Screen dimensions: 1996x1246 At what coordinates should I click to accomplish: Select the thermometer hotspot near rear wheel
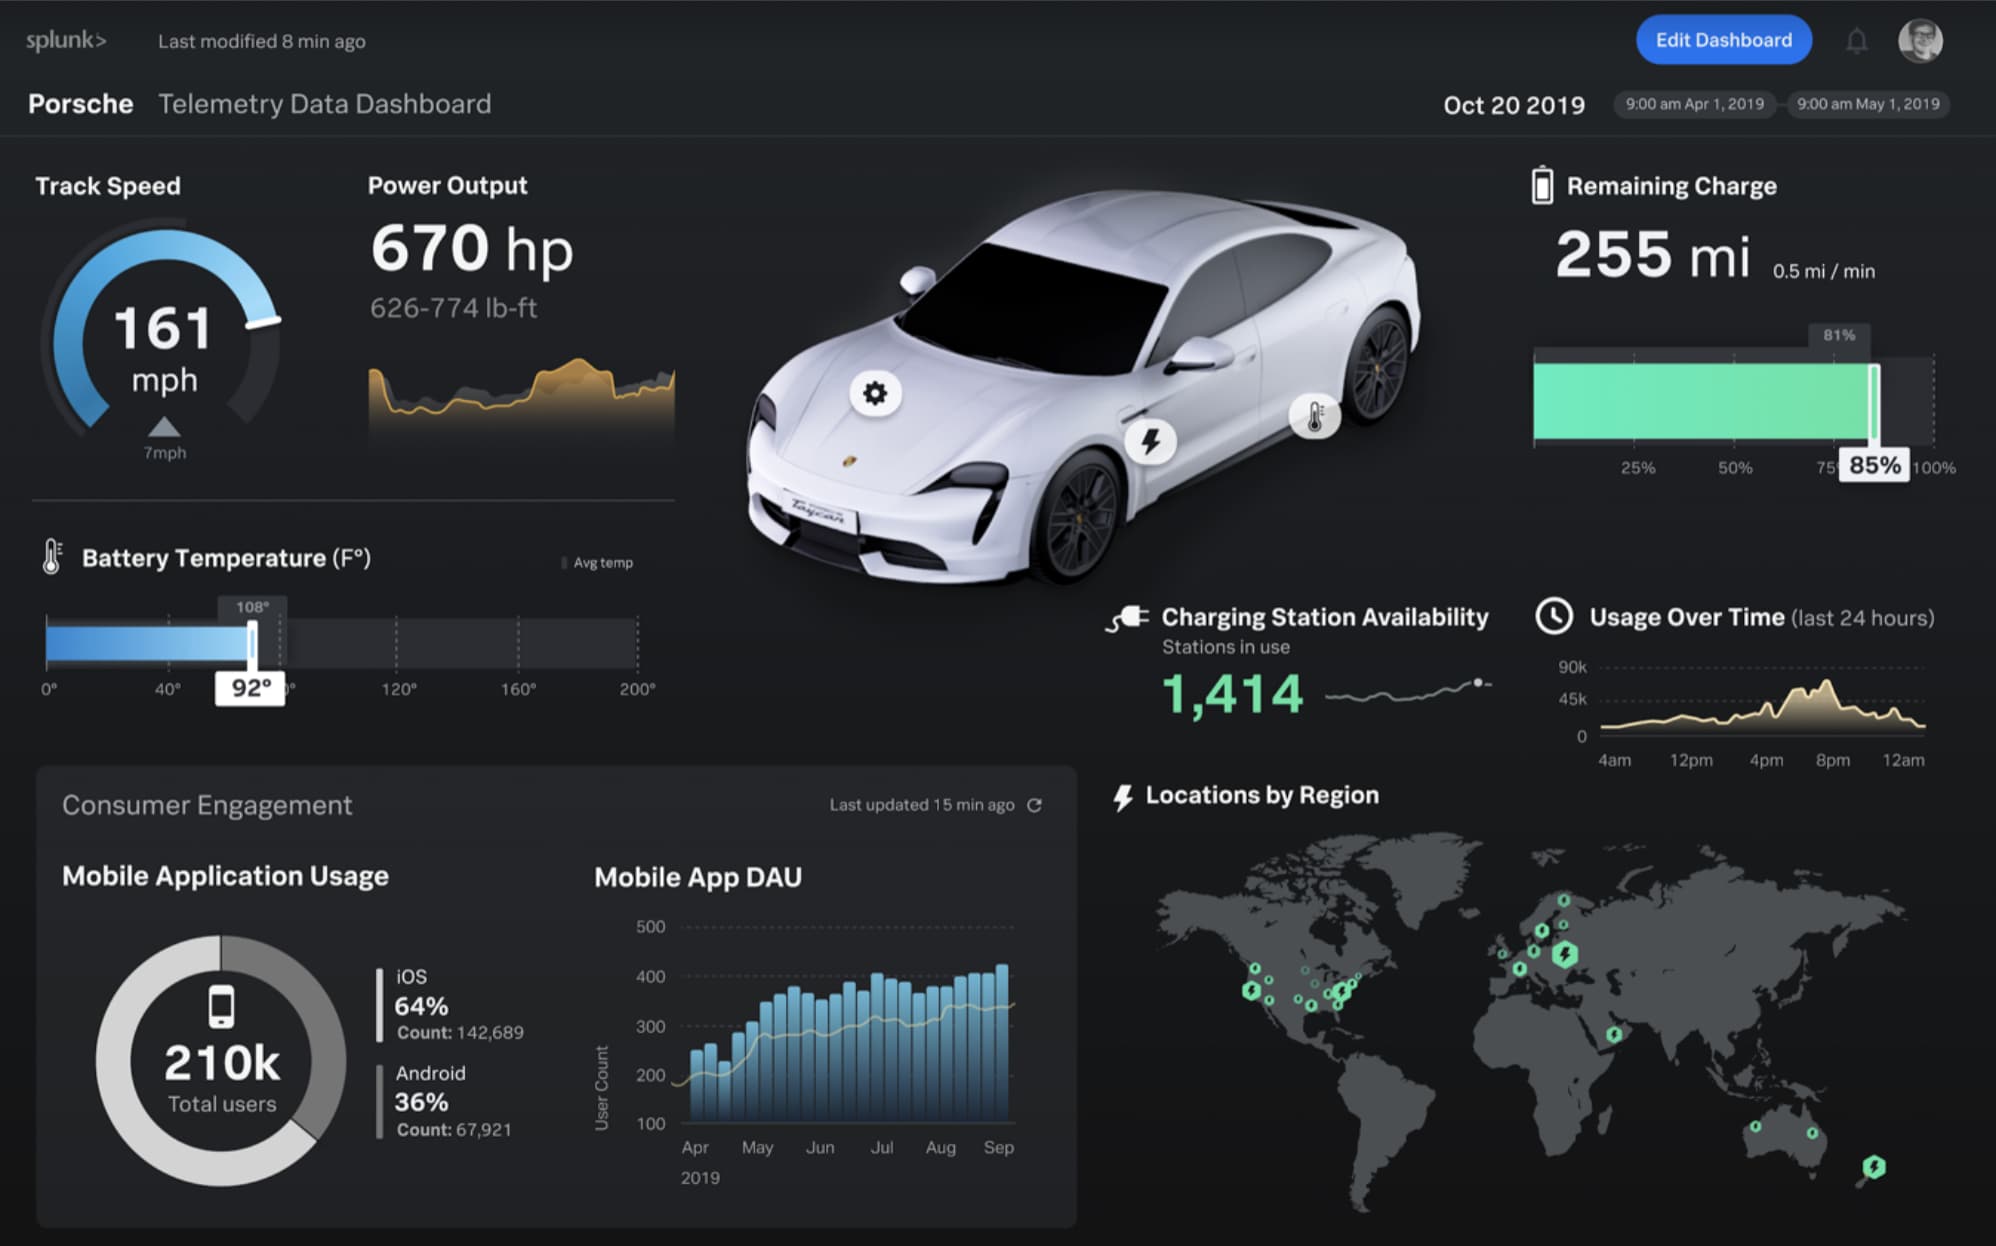click(x=1315, y=416)
